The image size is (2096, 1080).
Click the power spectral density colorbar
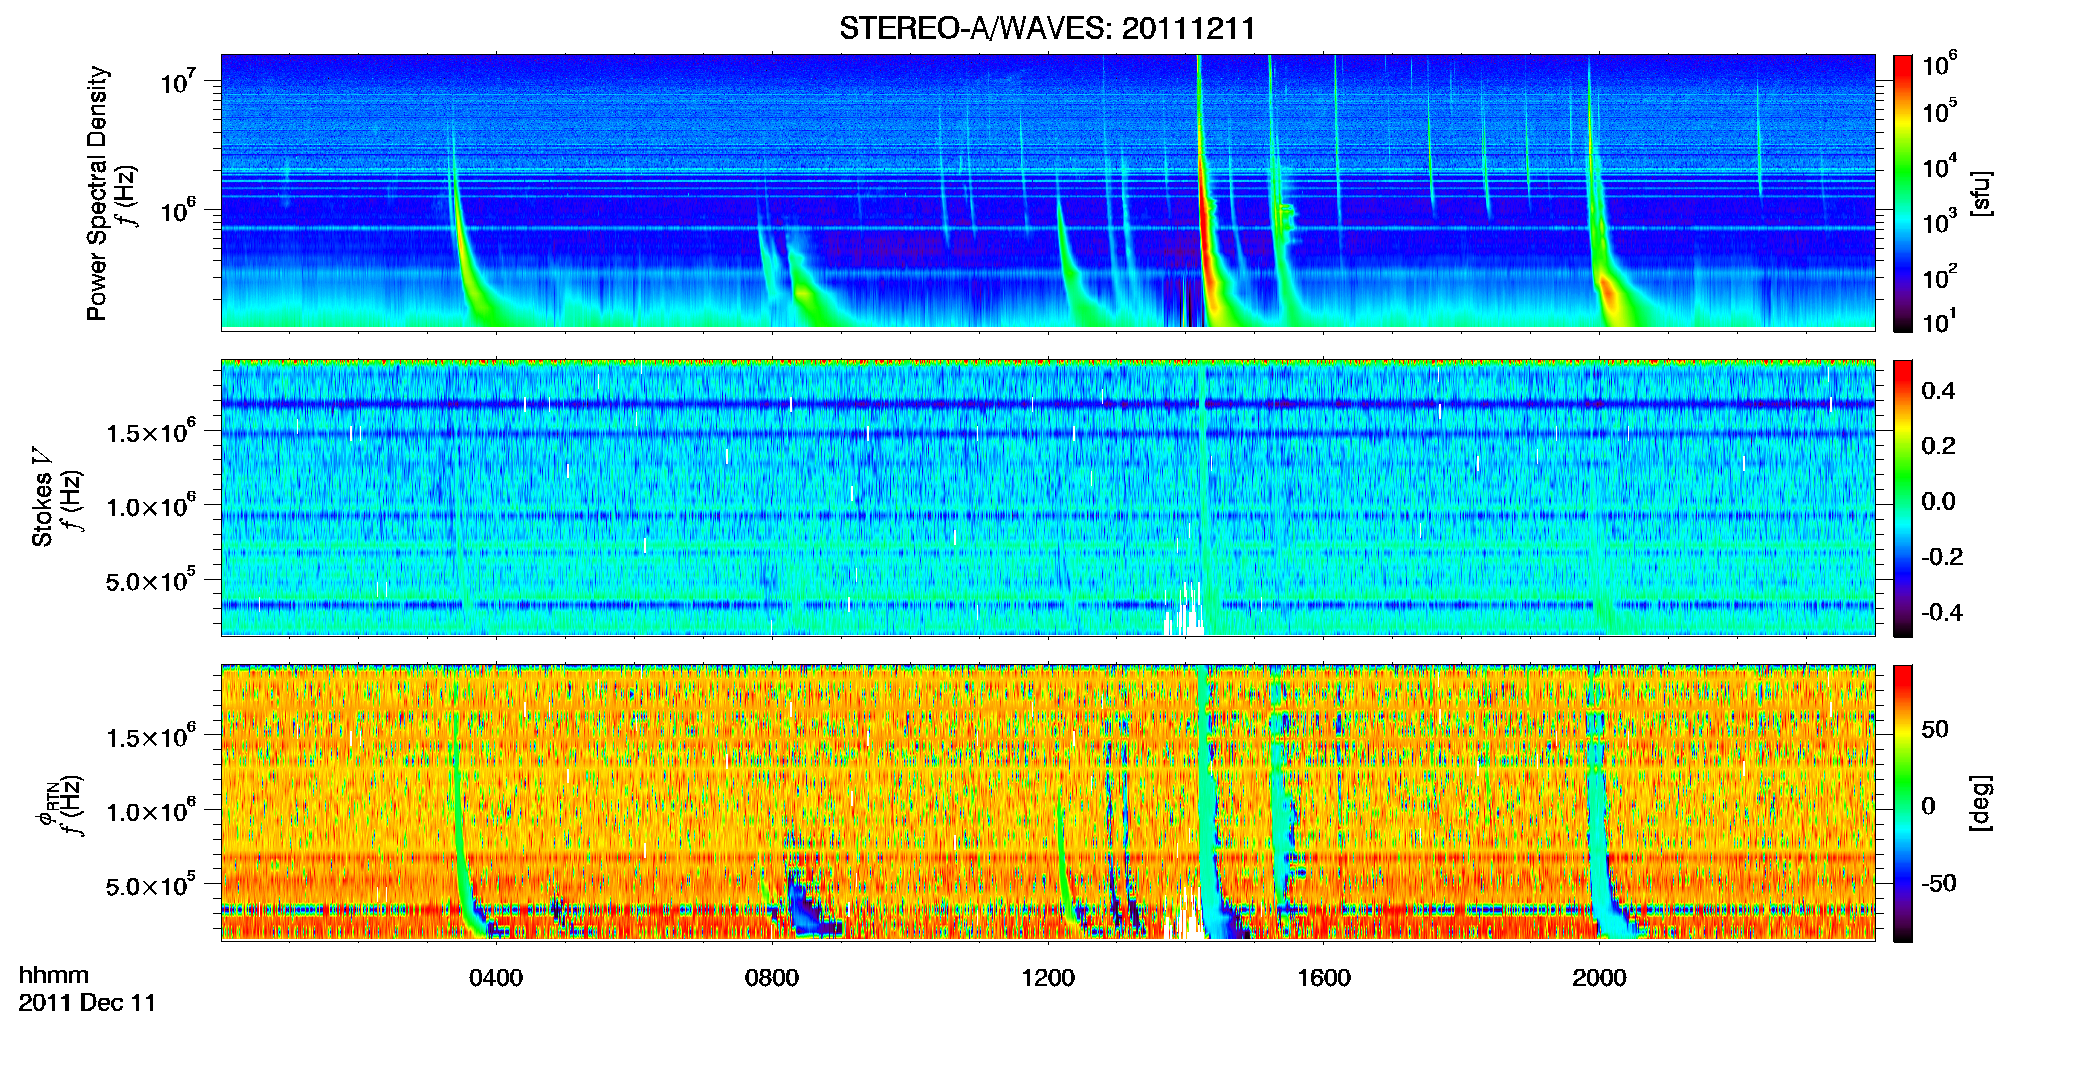(1903, 193)
